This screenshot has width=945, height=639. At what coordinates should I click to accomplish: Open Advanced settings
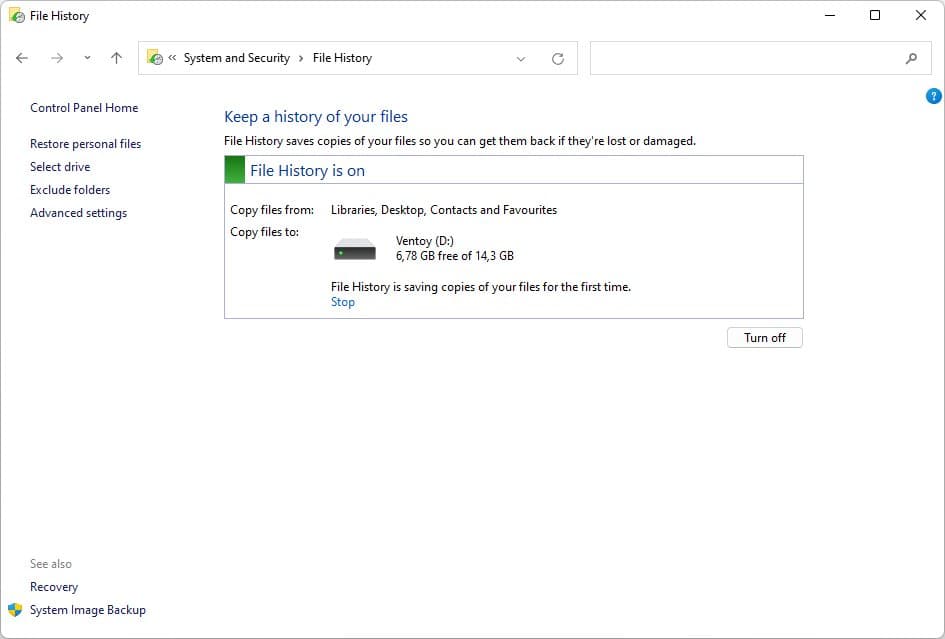pos(78,213)
